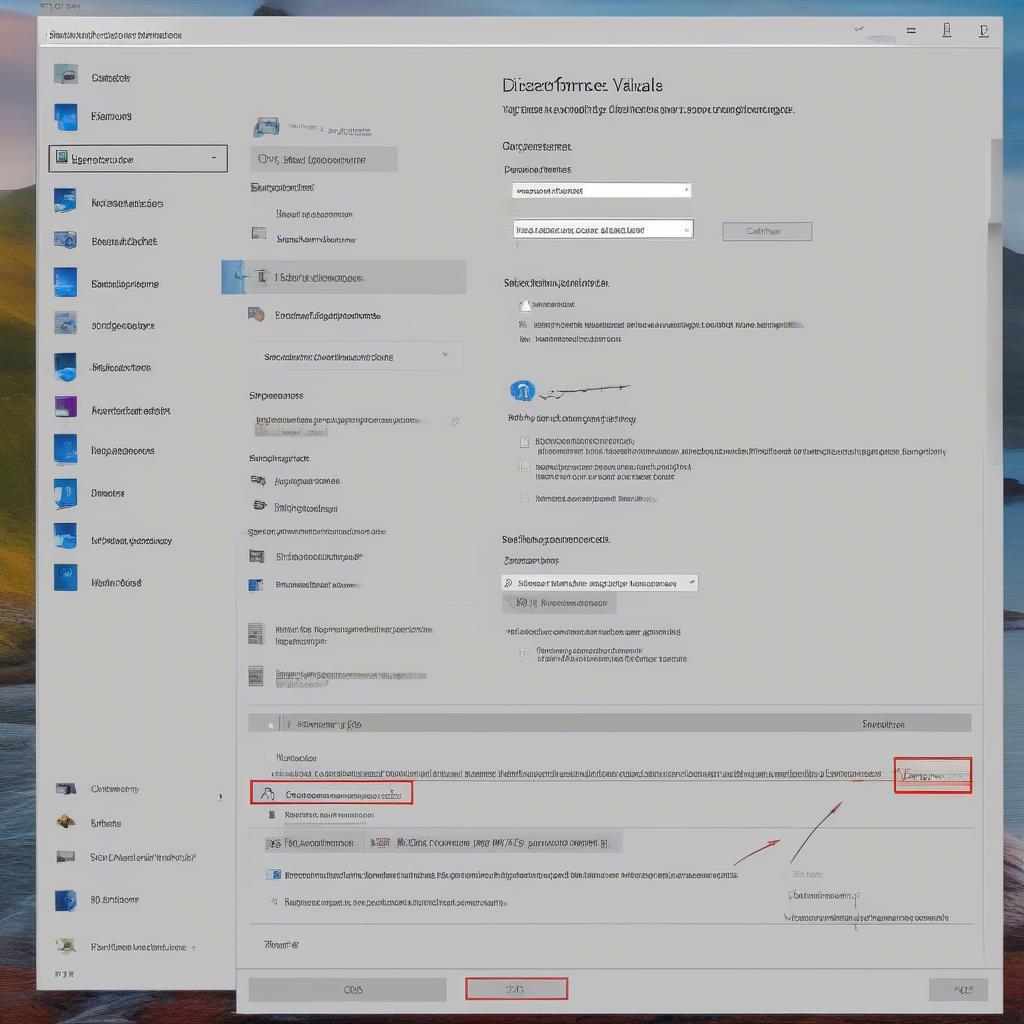
Task: Click the grey header strip below the printer icon
Action: [323, 159]
